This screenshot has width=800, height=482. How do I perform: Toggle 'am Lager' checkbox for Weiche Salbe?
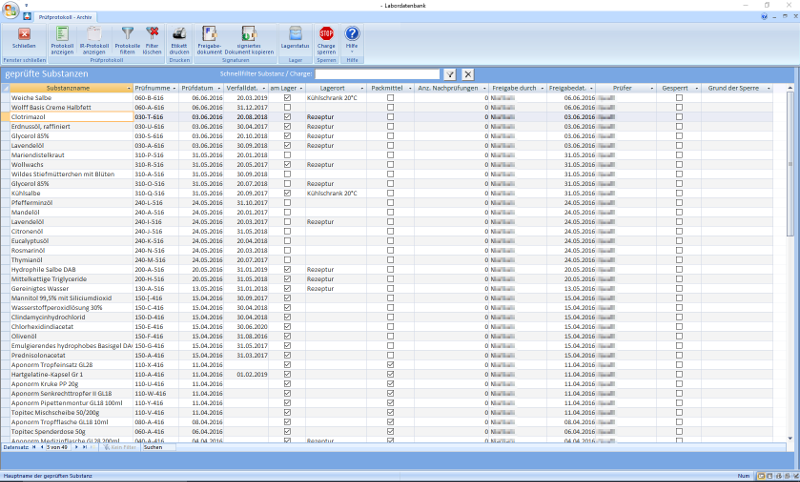coord(288,98)
